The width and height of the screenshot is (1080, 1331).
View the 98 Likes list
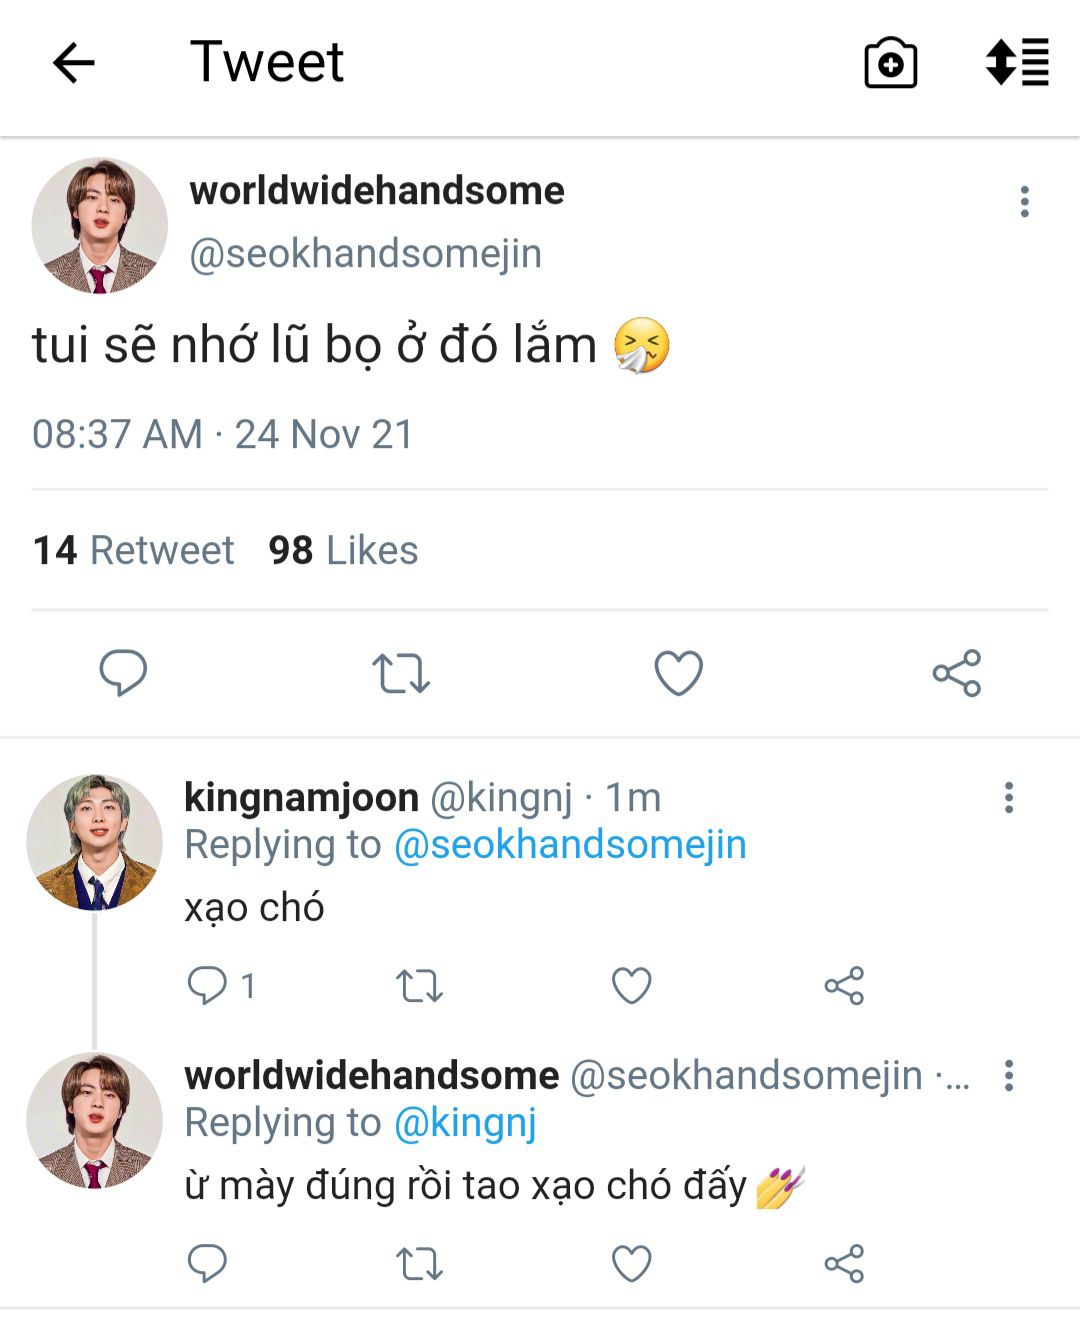point(343,550)
